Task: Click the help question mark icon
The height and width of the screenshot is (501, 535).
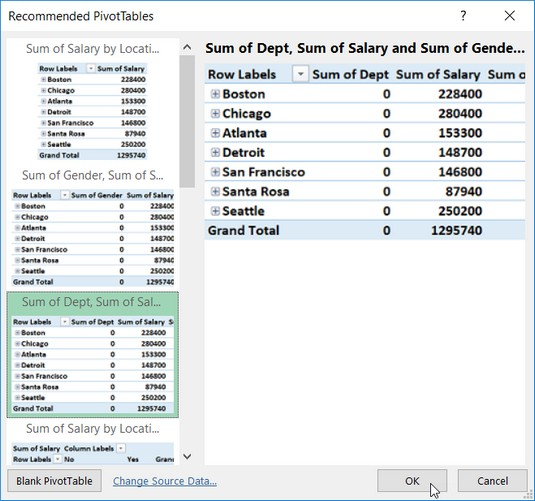Action: point(463,16)
